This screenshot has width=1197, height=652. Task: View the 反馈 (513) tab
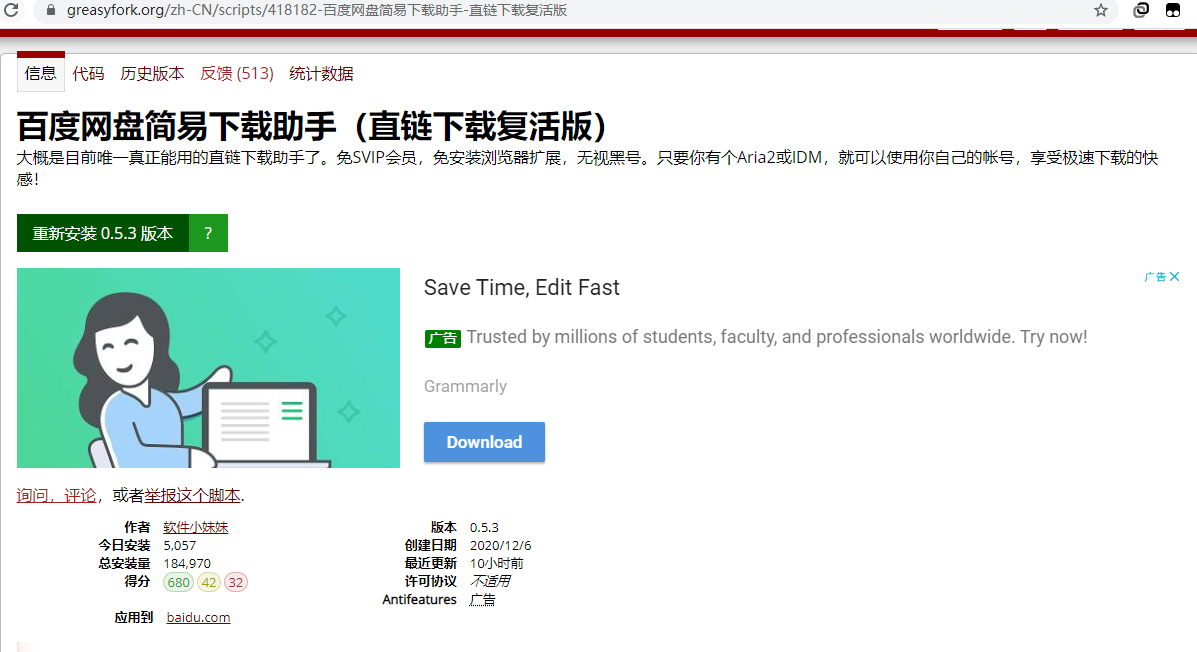[x=236, y=72]
